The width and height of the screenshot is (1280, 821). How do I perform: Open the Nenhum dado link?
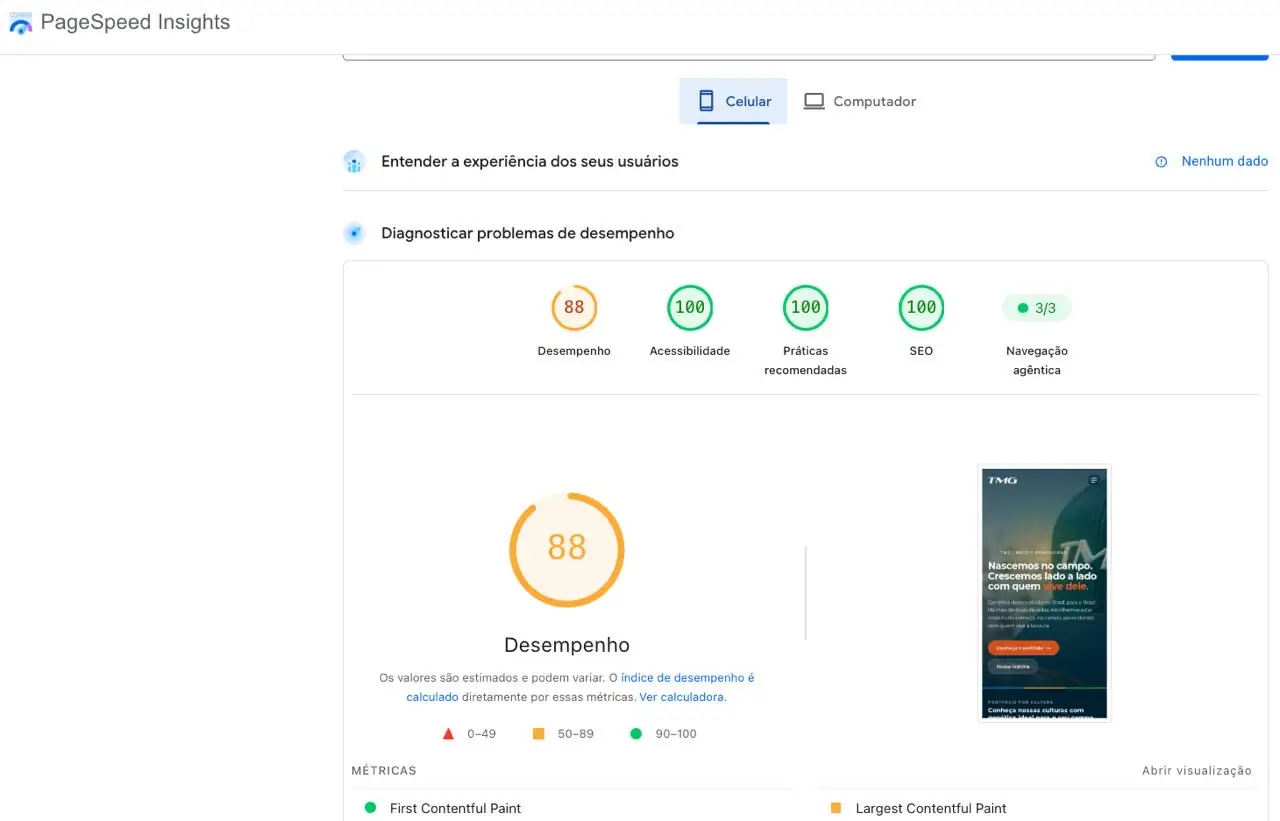pyautogui.click(x=1224, y=161)
